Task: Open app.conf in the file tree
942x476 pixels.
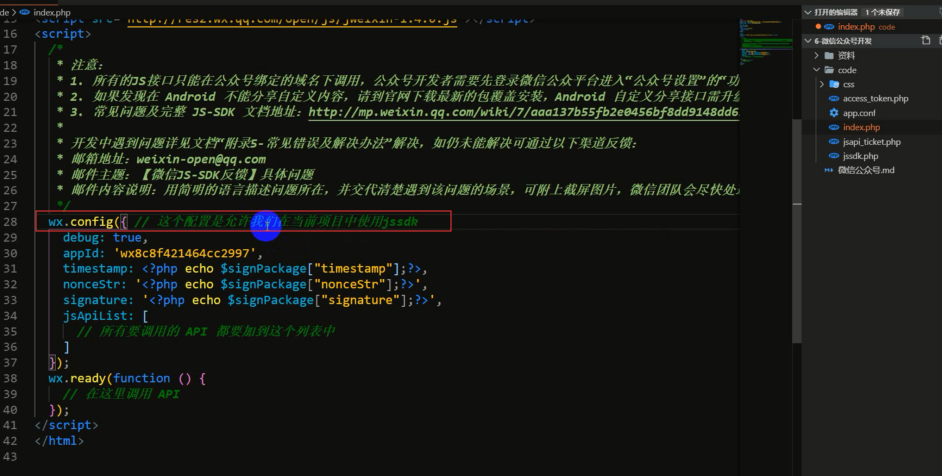Action: click(859, 113)
